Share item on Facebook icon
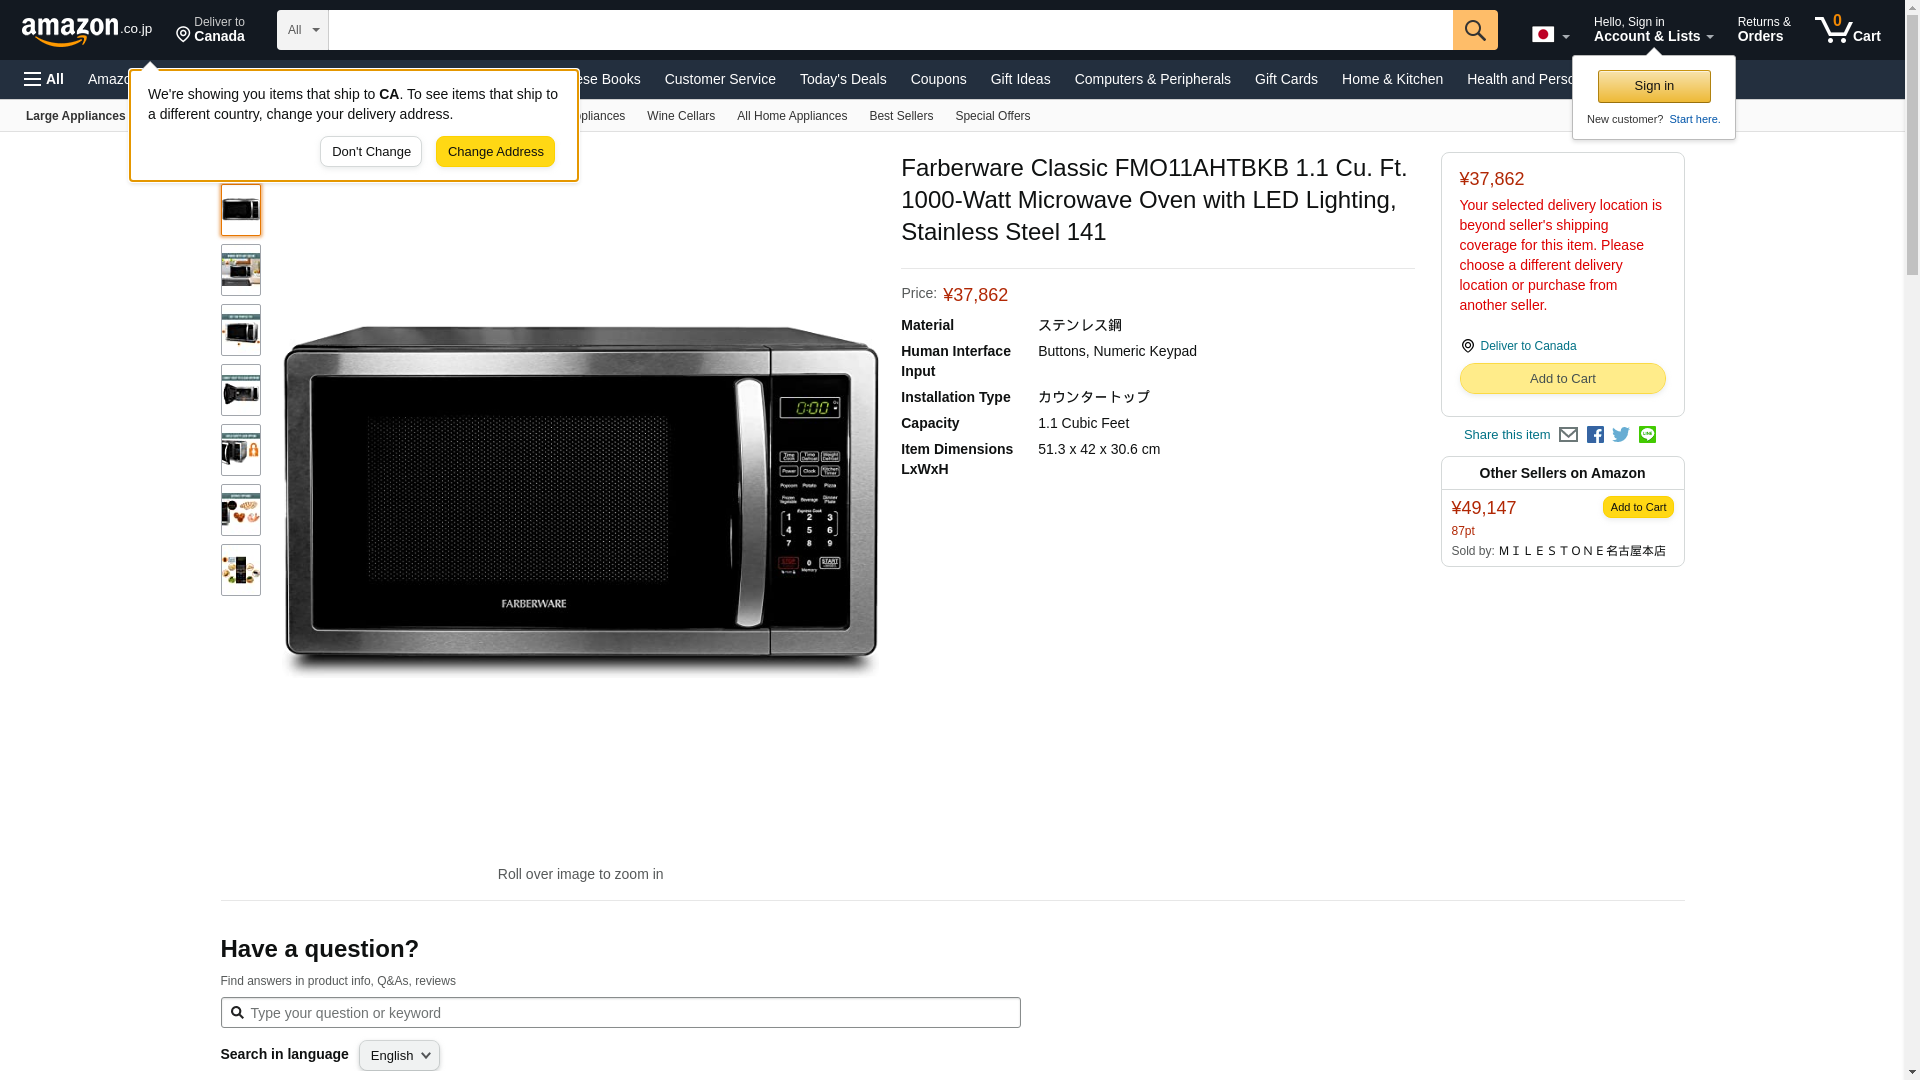The width and height of the screenshot is (1920, 1080). click(1595, 435)
